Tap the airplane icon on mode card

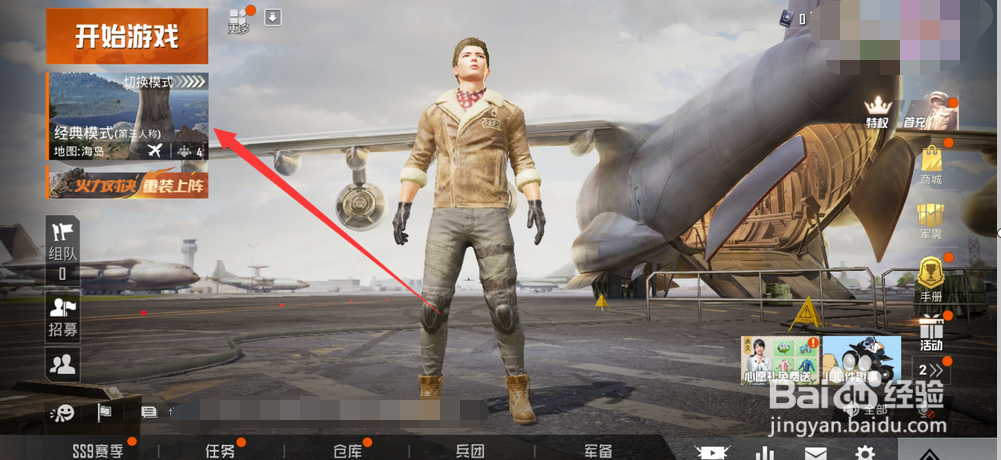tap(154, 151)
